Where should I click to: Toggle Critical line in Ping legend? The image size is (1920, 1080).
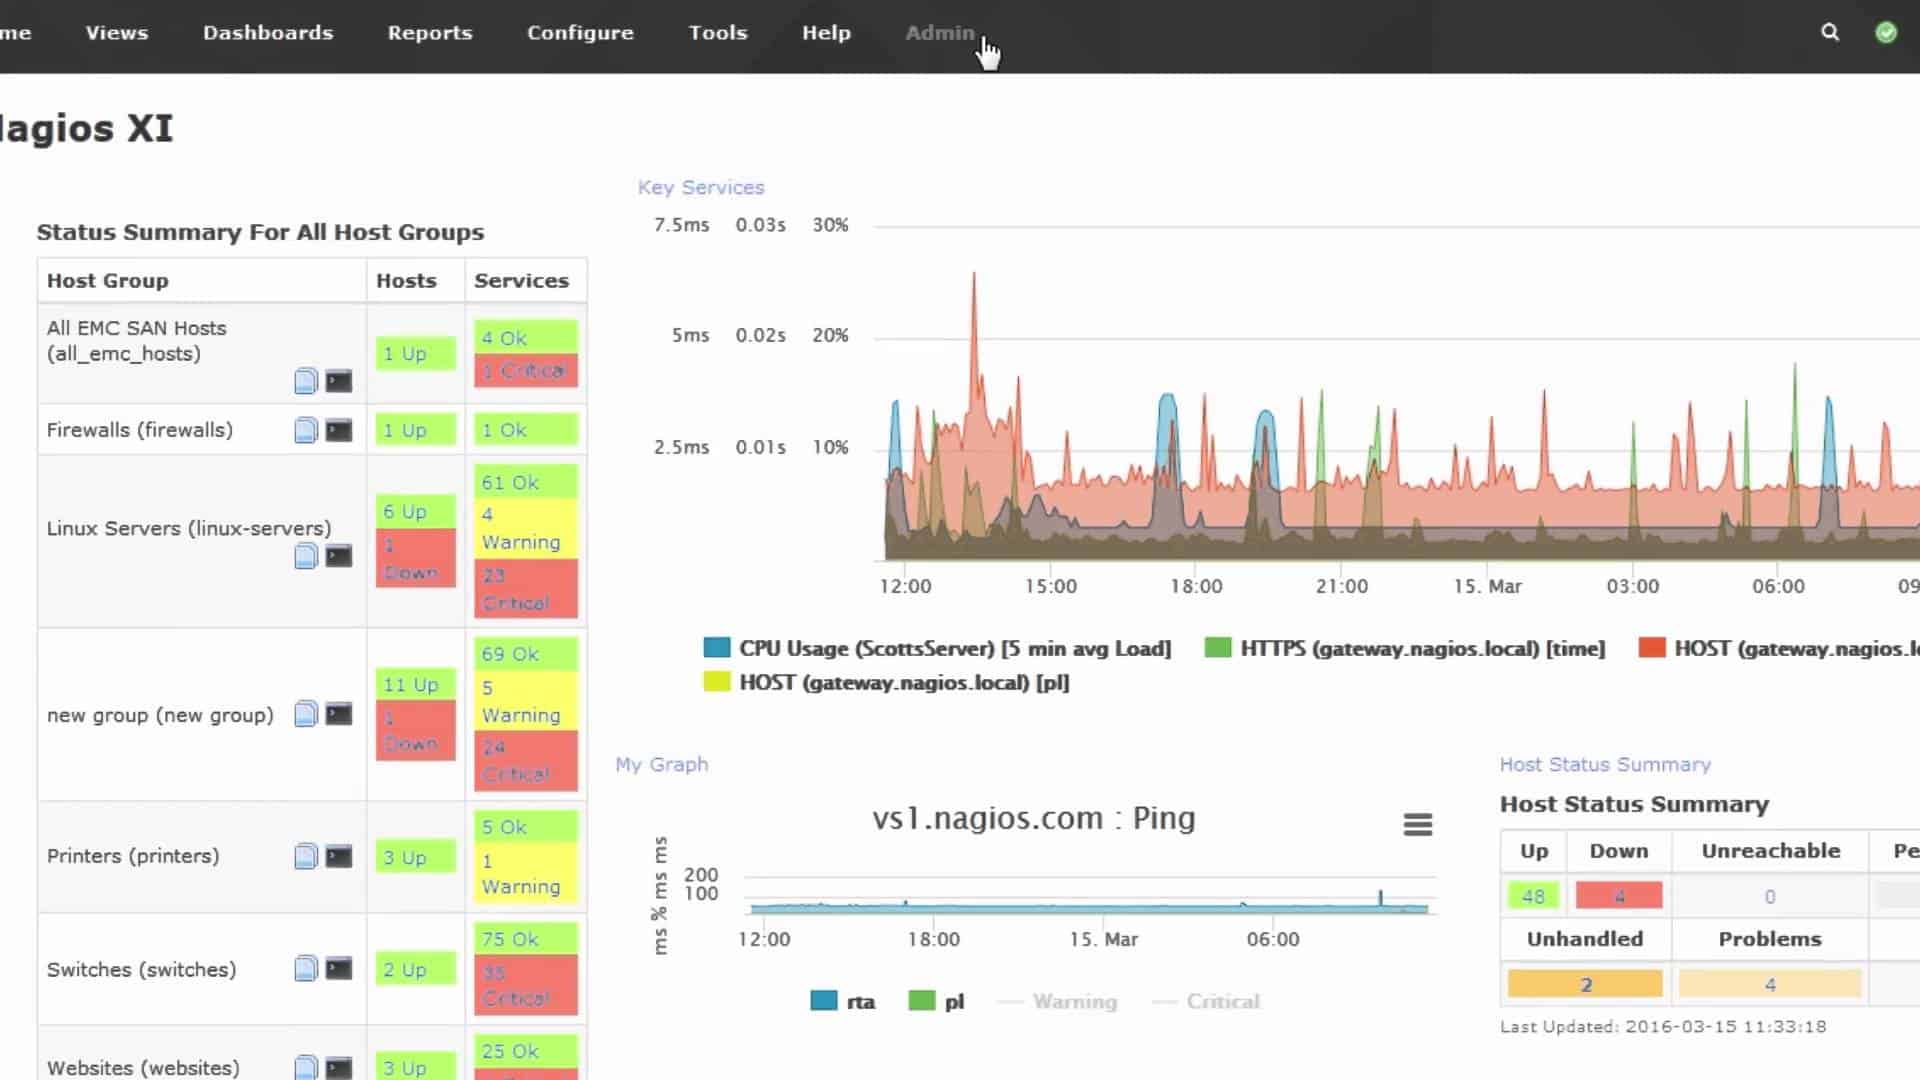[1206, 1001]
